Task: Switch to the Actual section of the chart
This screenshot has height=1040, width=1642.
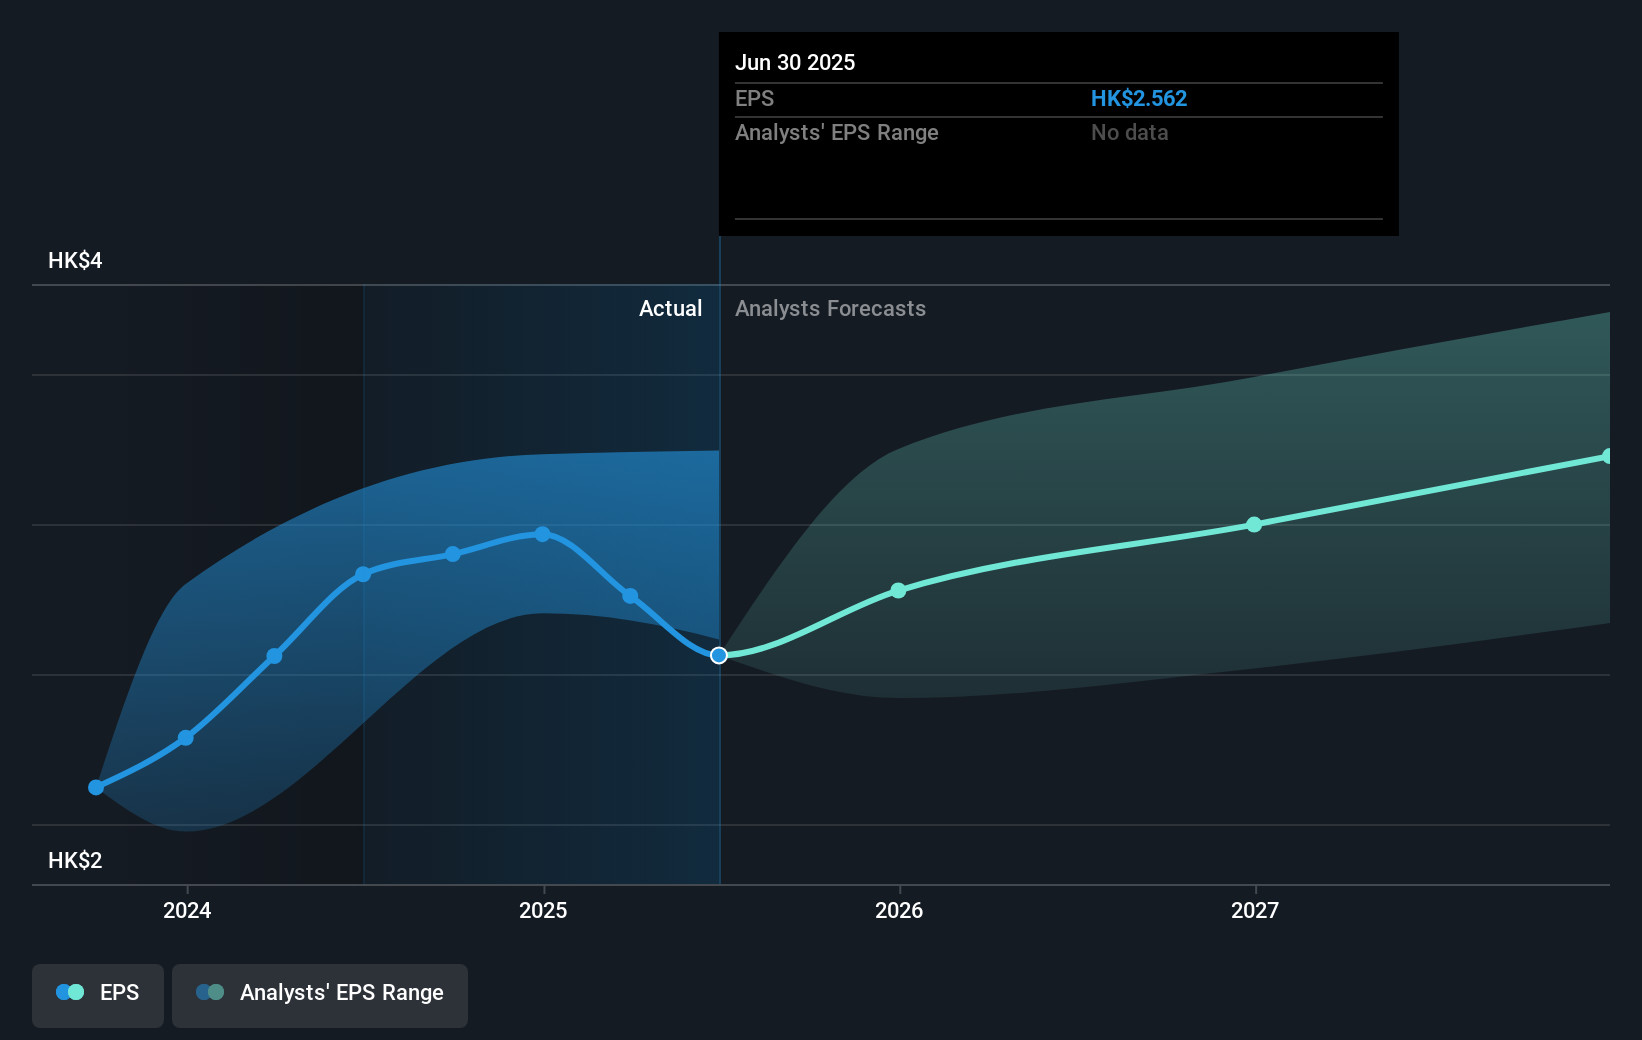Action: click(x=670, y=308)
